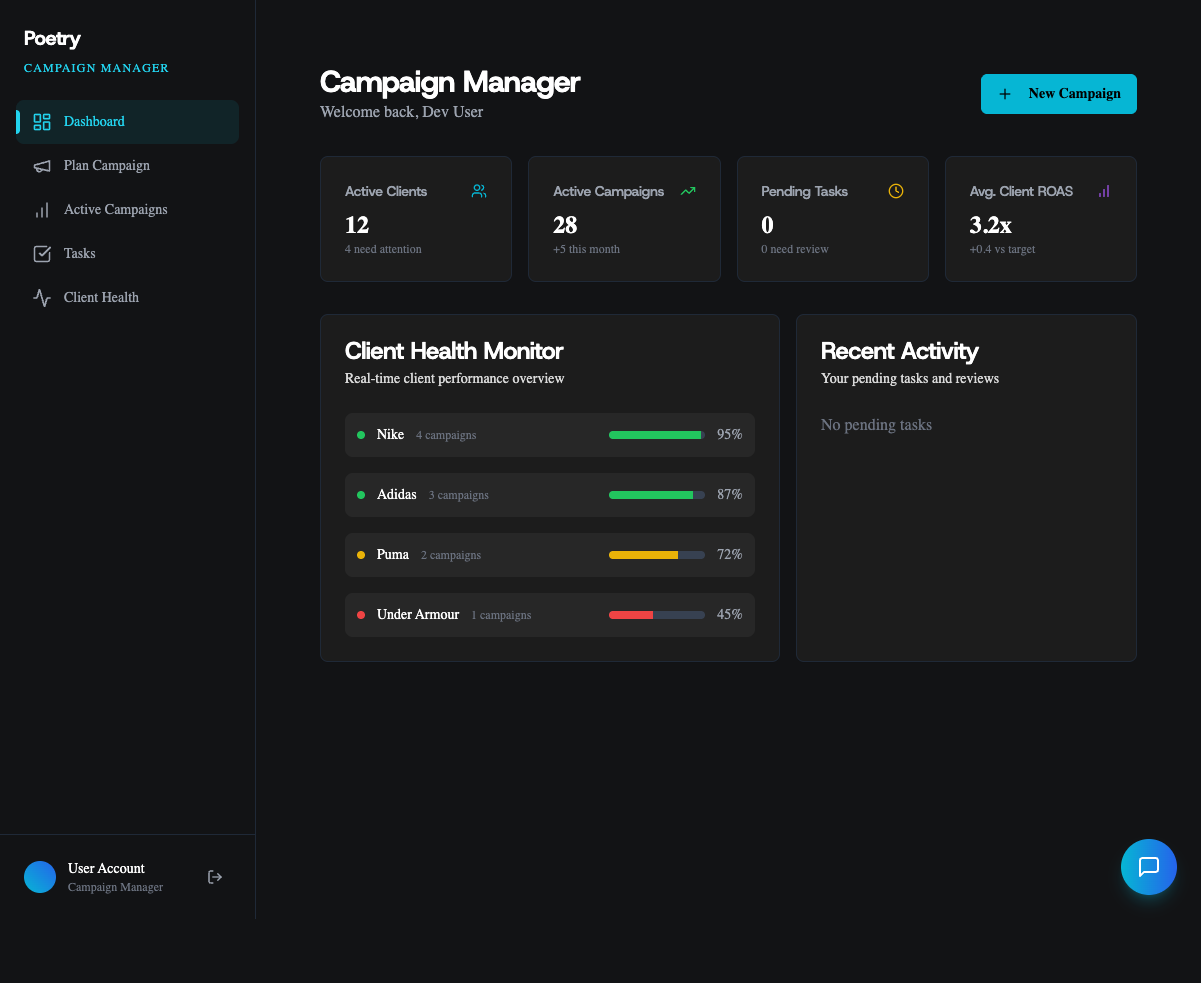Click the Plan Campaign megaphone icon
Viewport: 1201px width, 983px height.
pyautogui.click(x=42, y=165)
